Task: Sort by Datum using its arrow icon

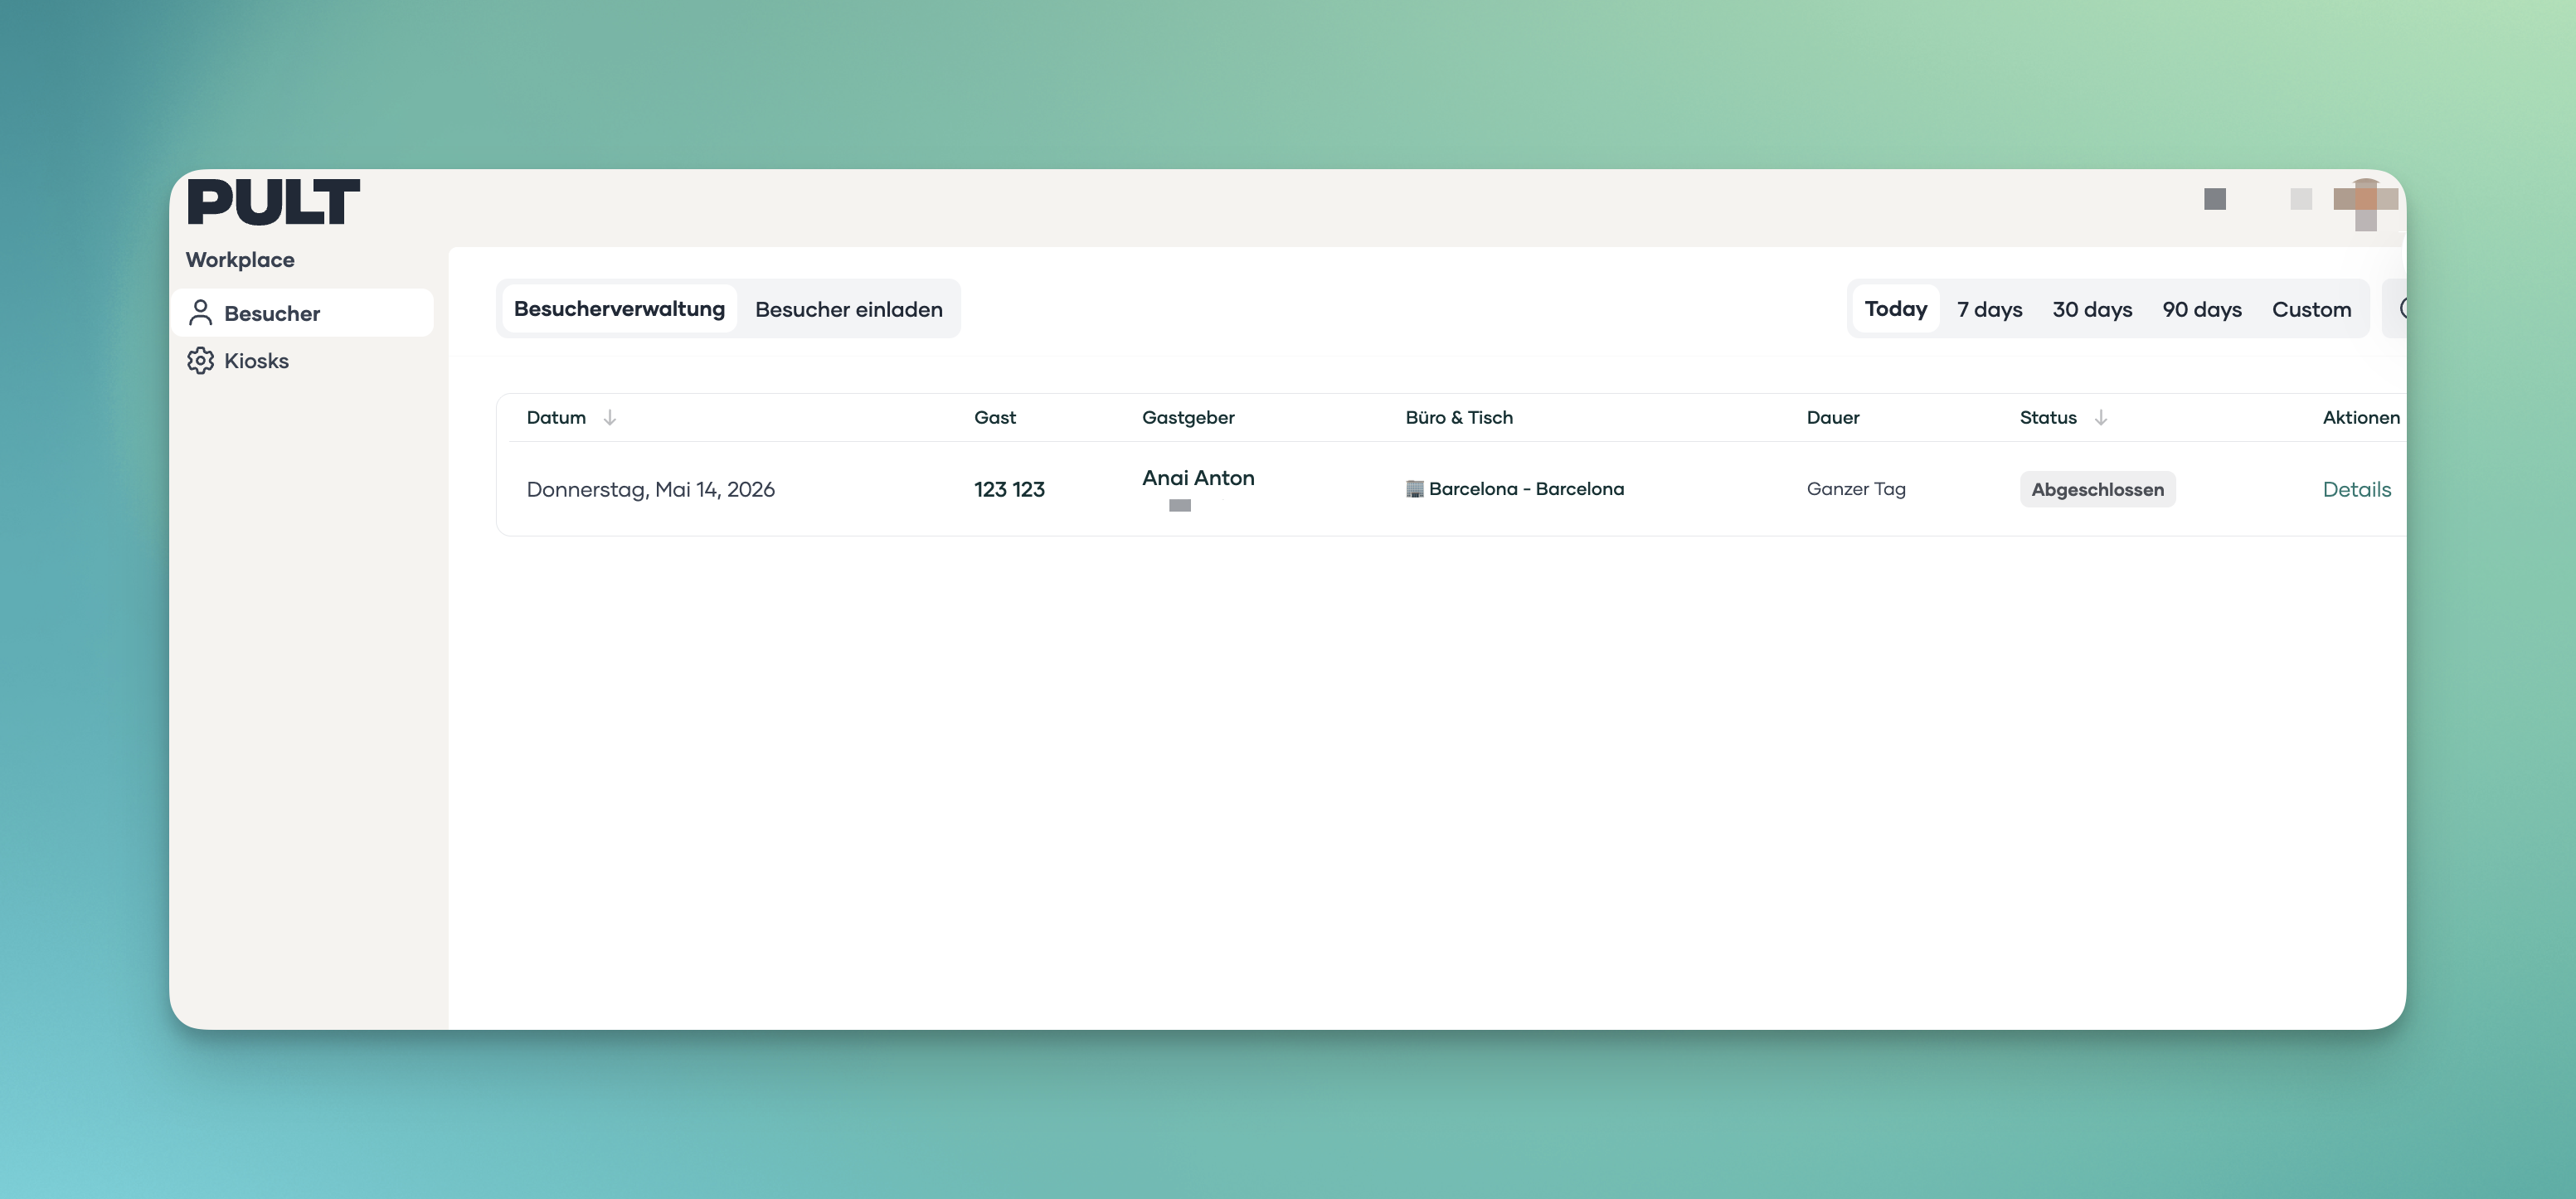Action: pyautogui.click(x=610, y=417)
